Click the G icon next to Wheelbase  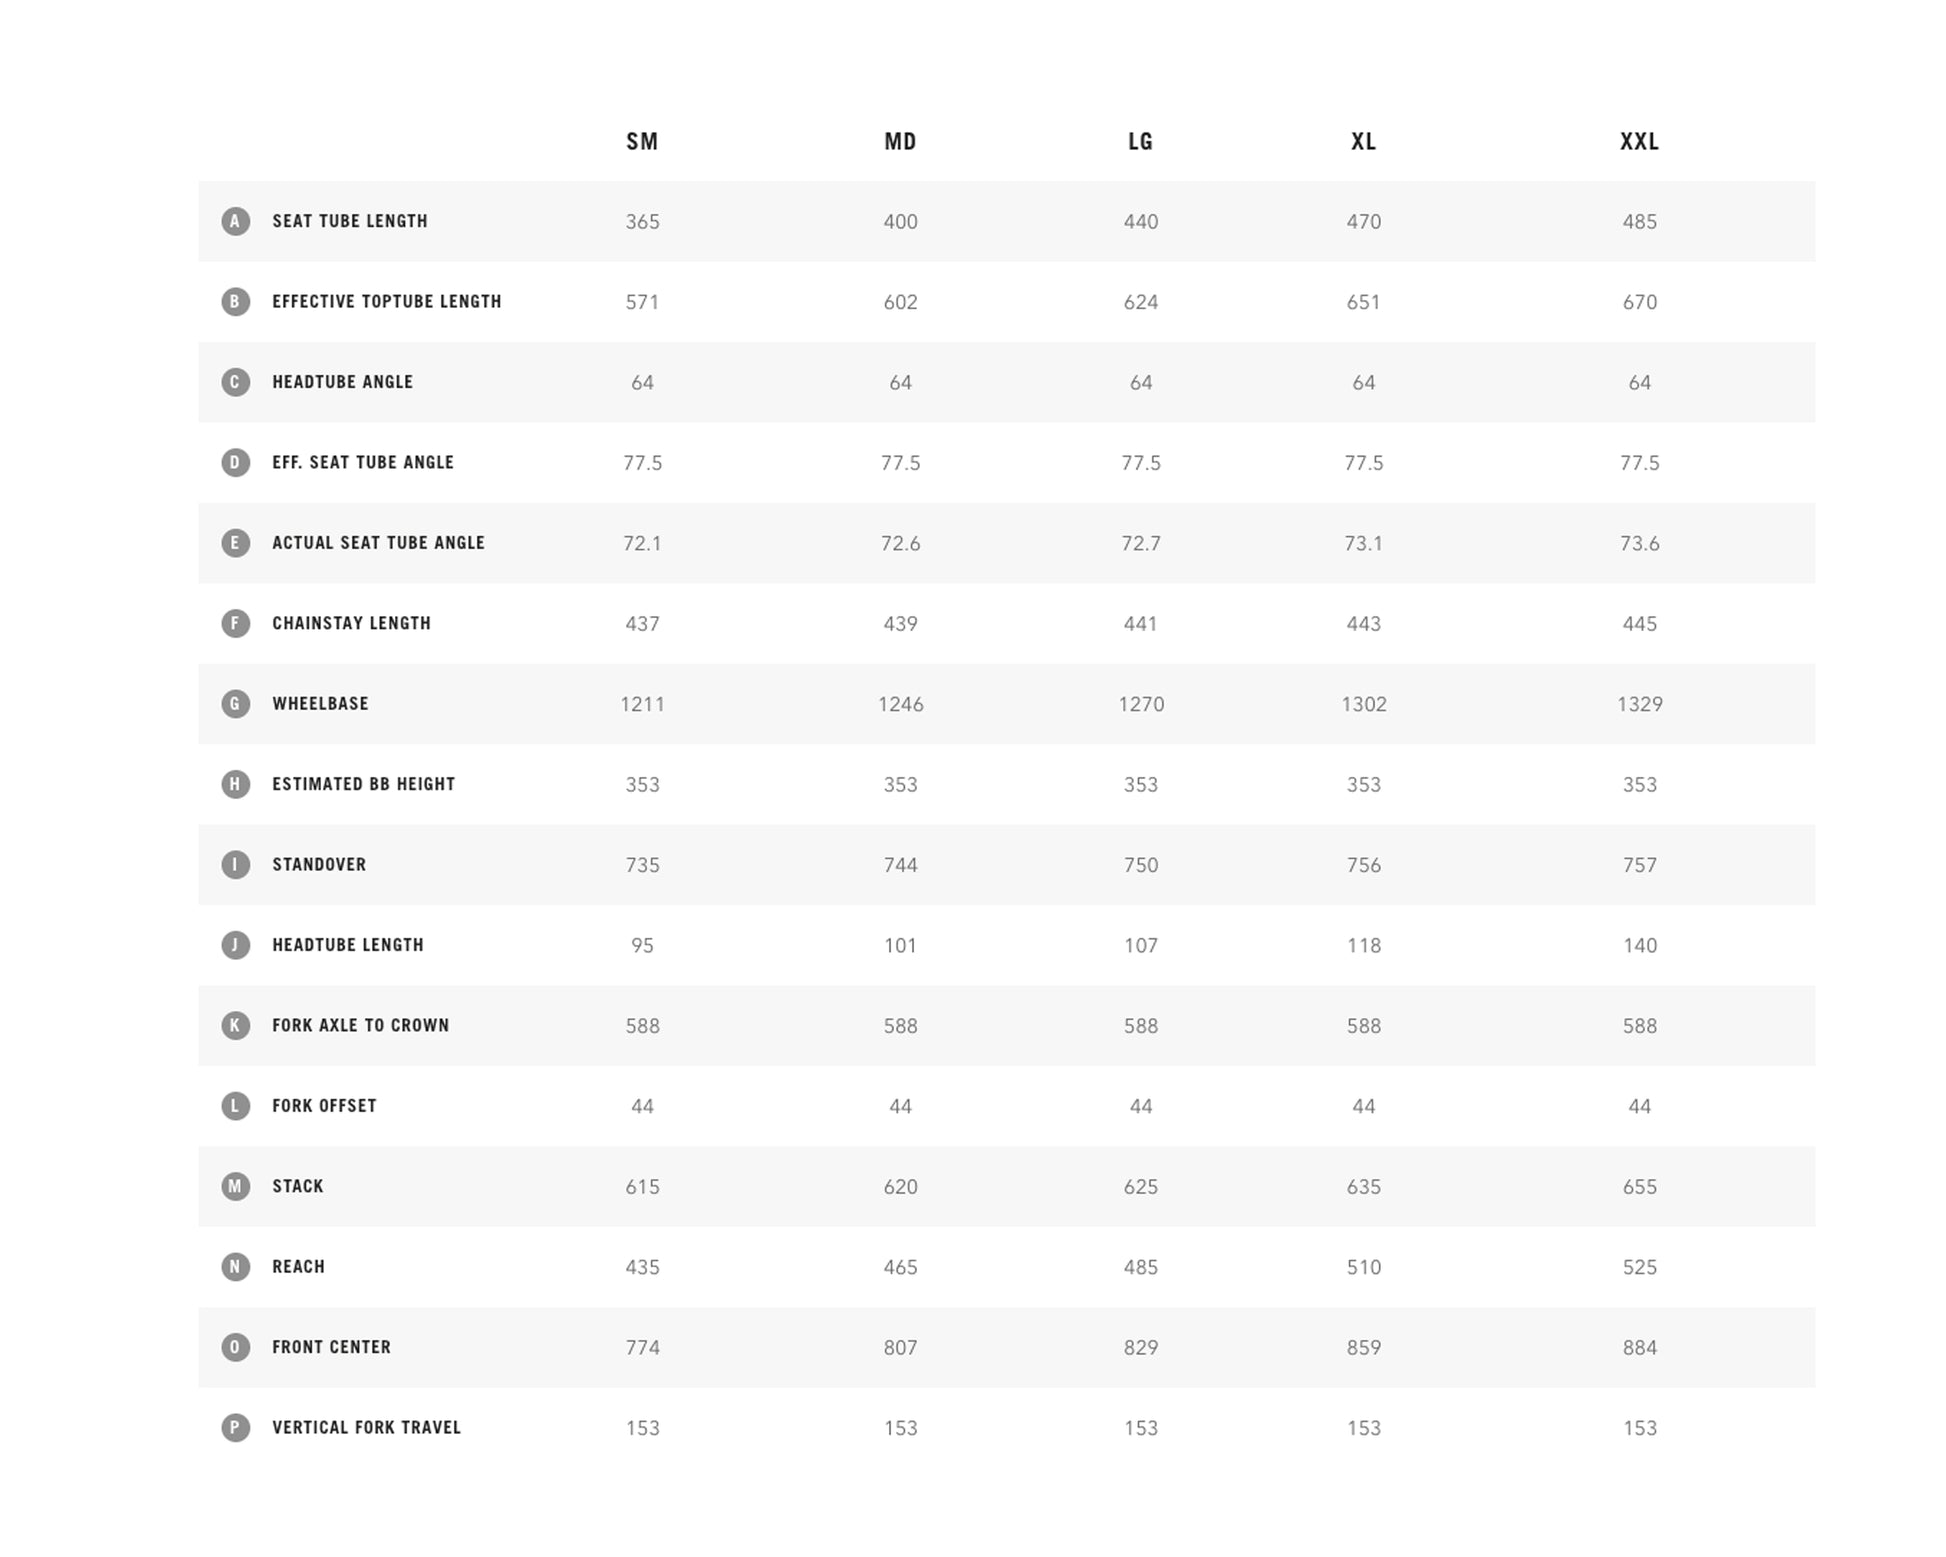(x=235, y=703)
